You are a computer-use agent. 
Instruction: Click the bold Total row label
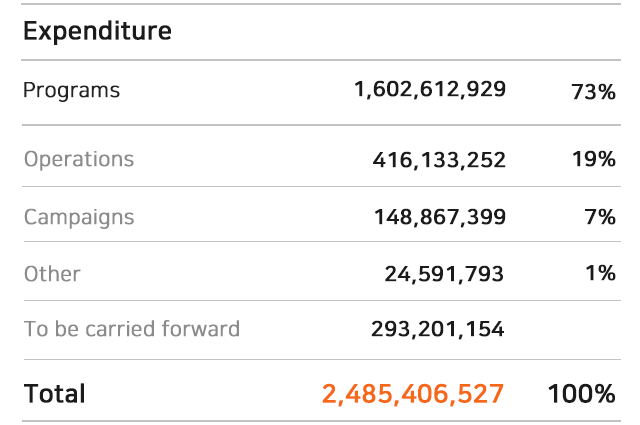(x=55, y=394)
